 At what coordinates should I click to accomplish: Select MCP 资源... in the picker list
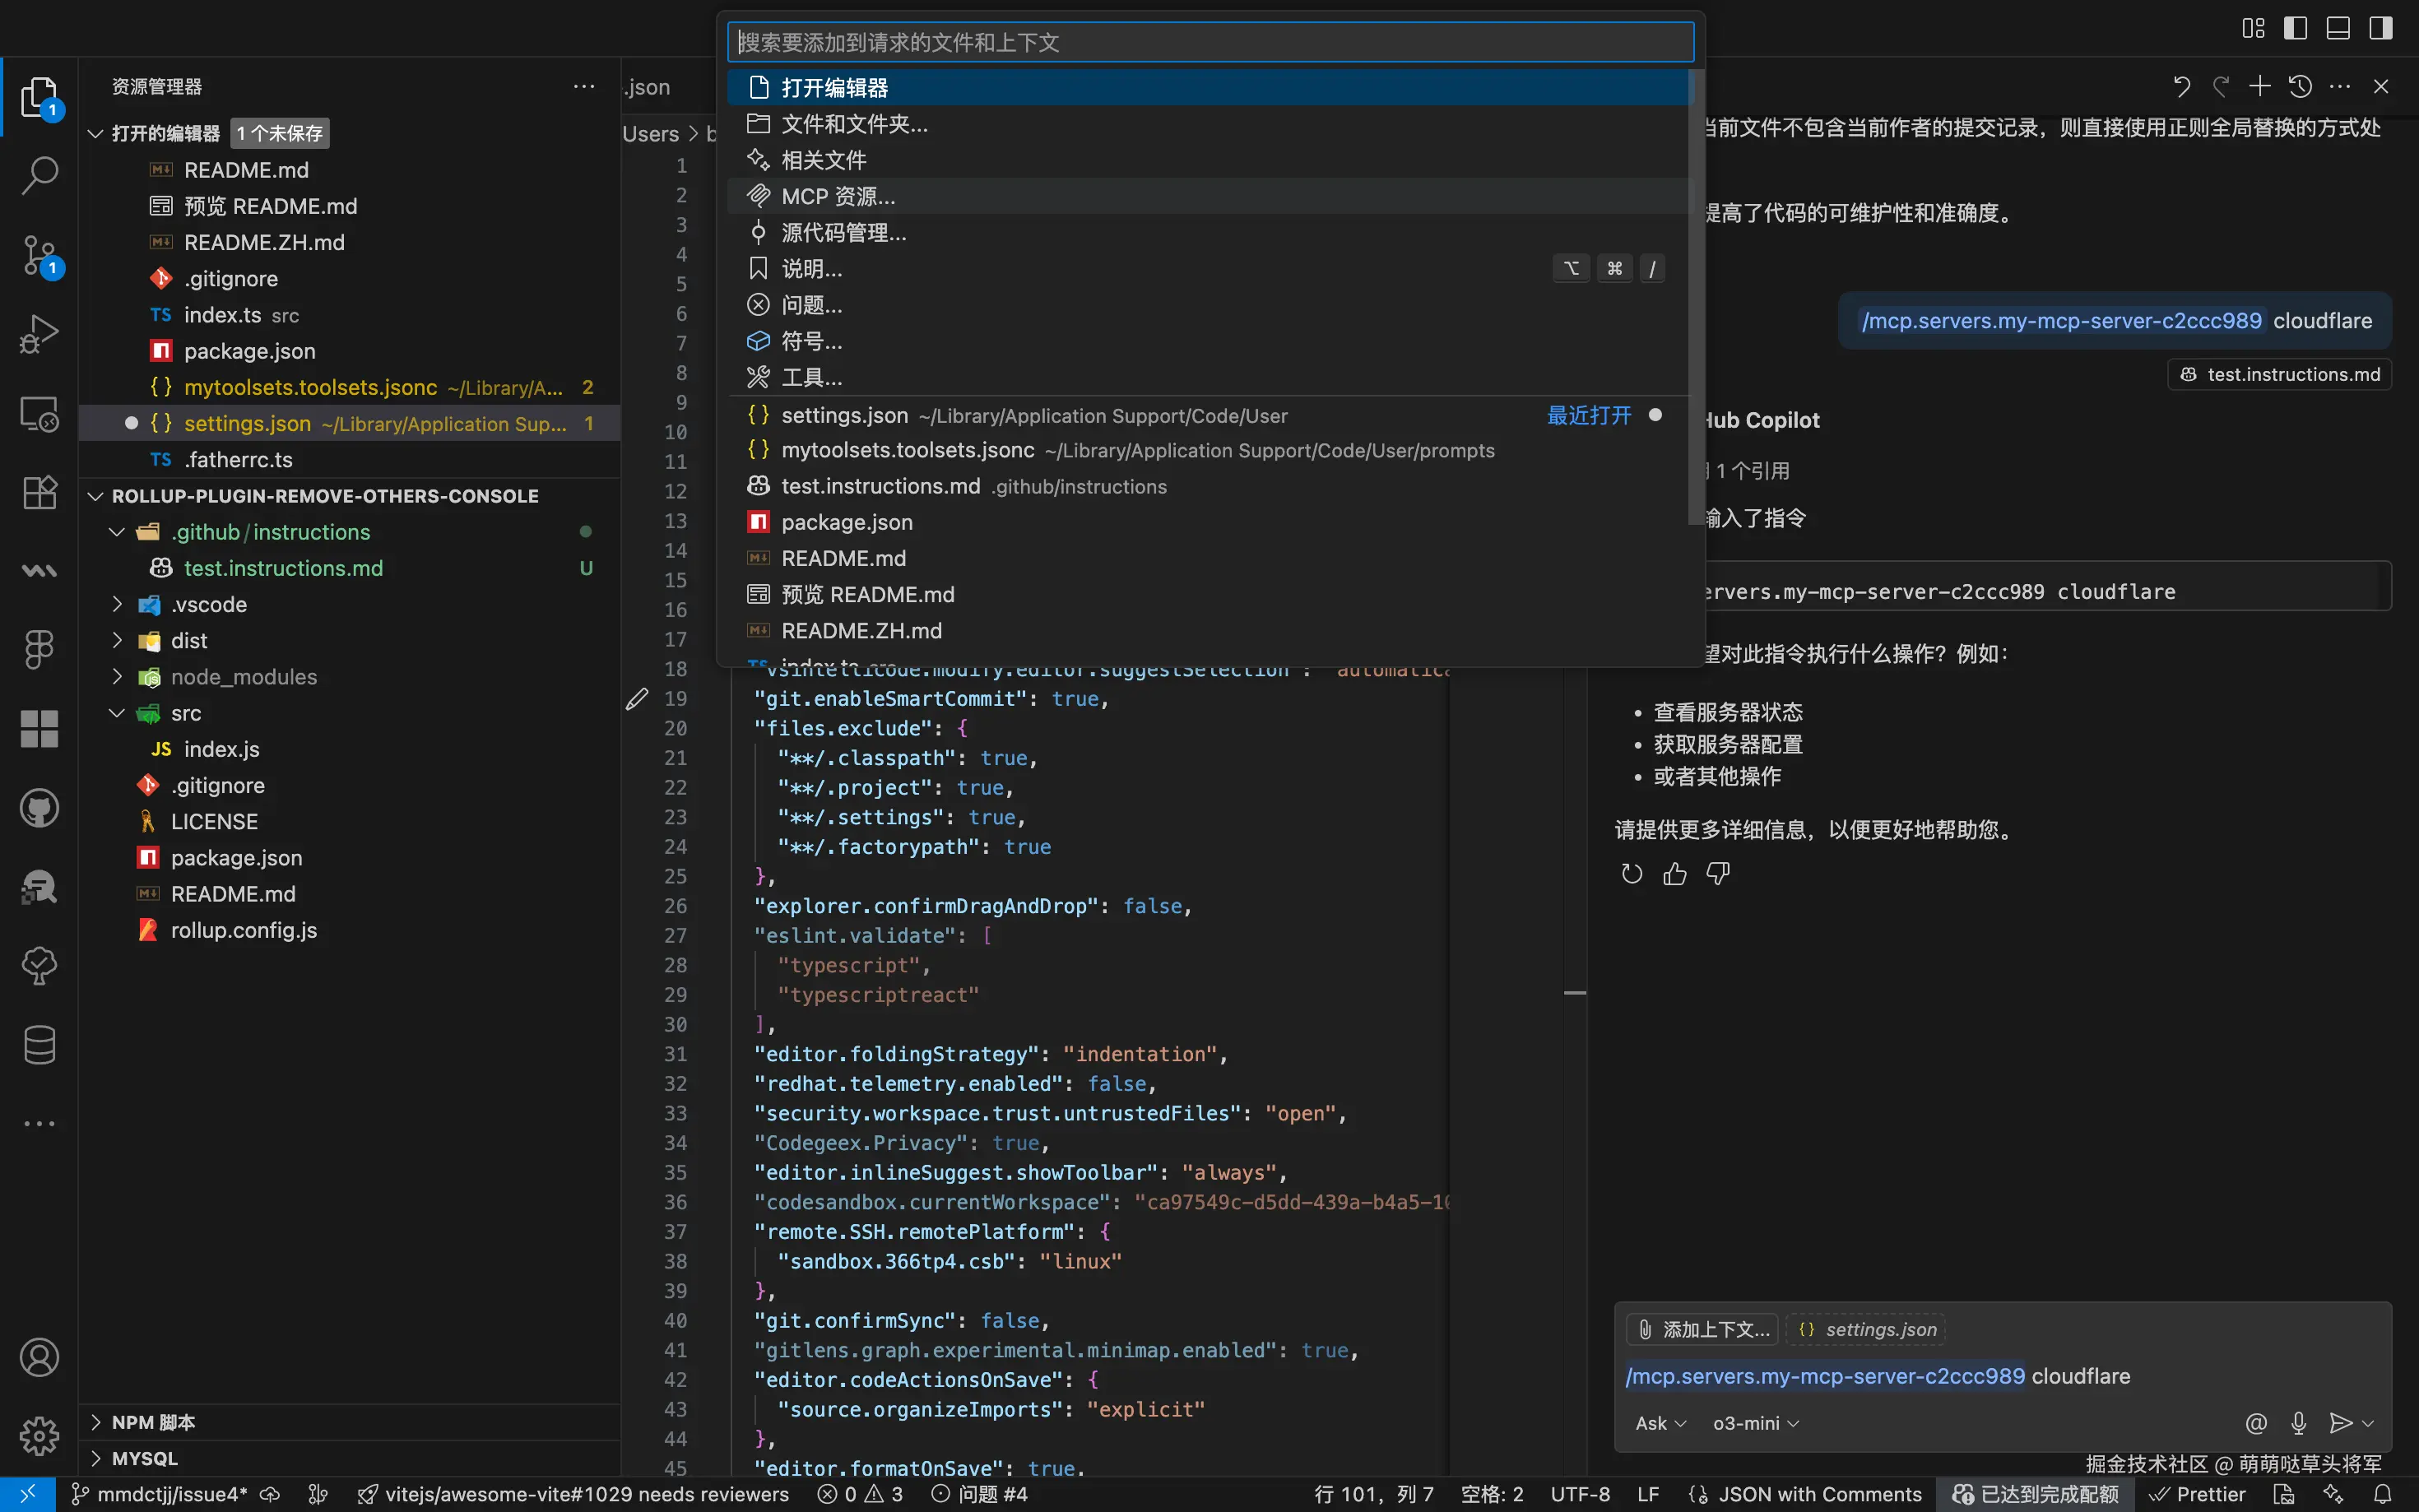tap(838, 196)
